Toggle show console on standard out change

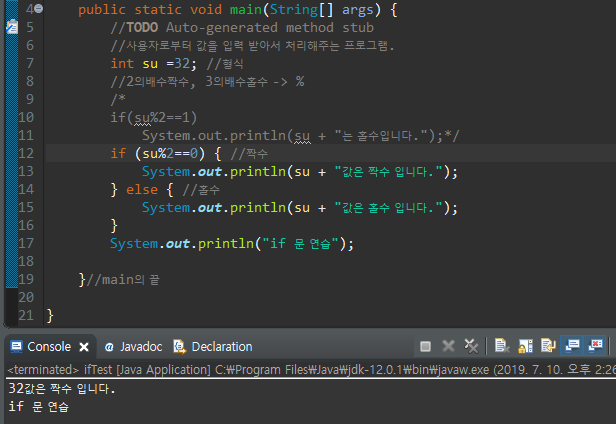pos(572,346)
